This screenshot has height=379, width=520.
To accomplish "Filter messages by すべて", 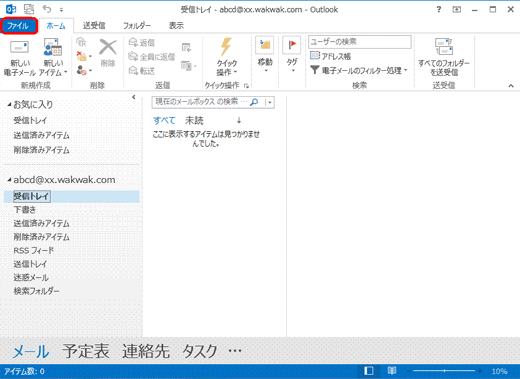I will tap(164, 120).
